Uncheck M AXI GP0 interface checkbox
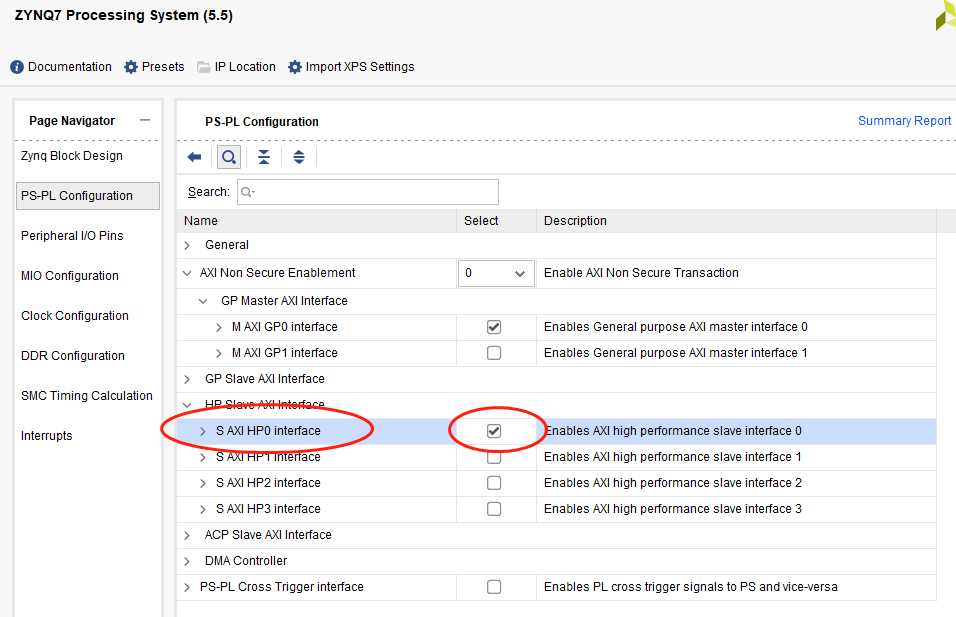Viewport: 956px width, 617px height. pos(494,327)
